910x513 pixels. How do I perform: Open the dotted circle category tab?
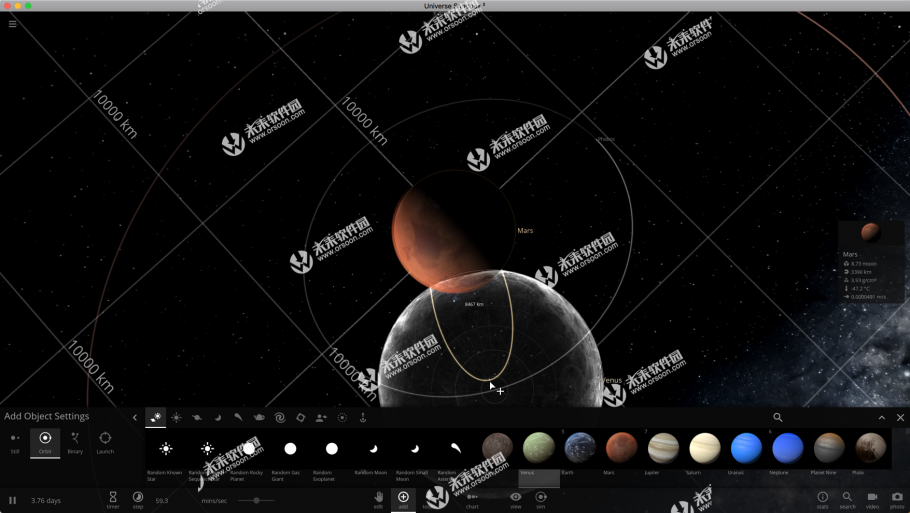click(x=342, y=417)
